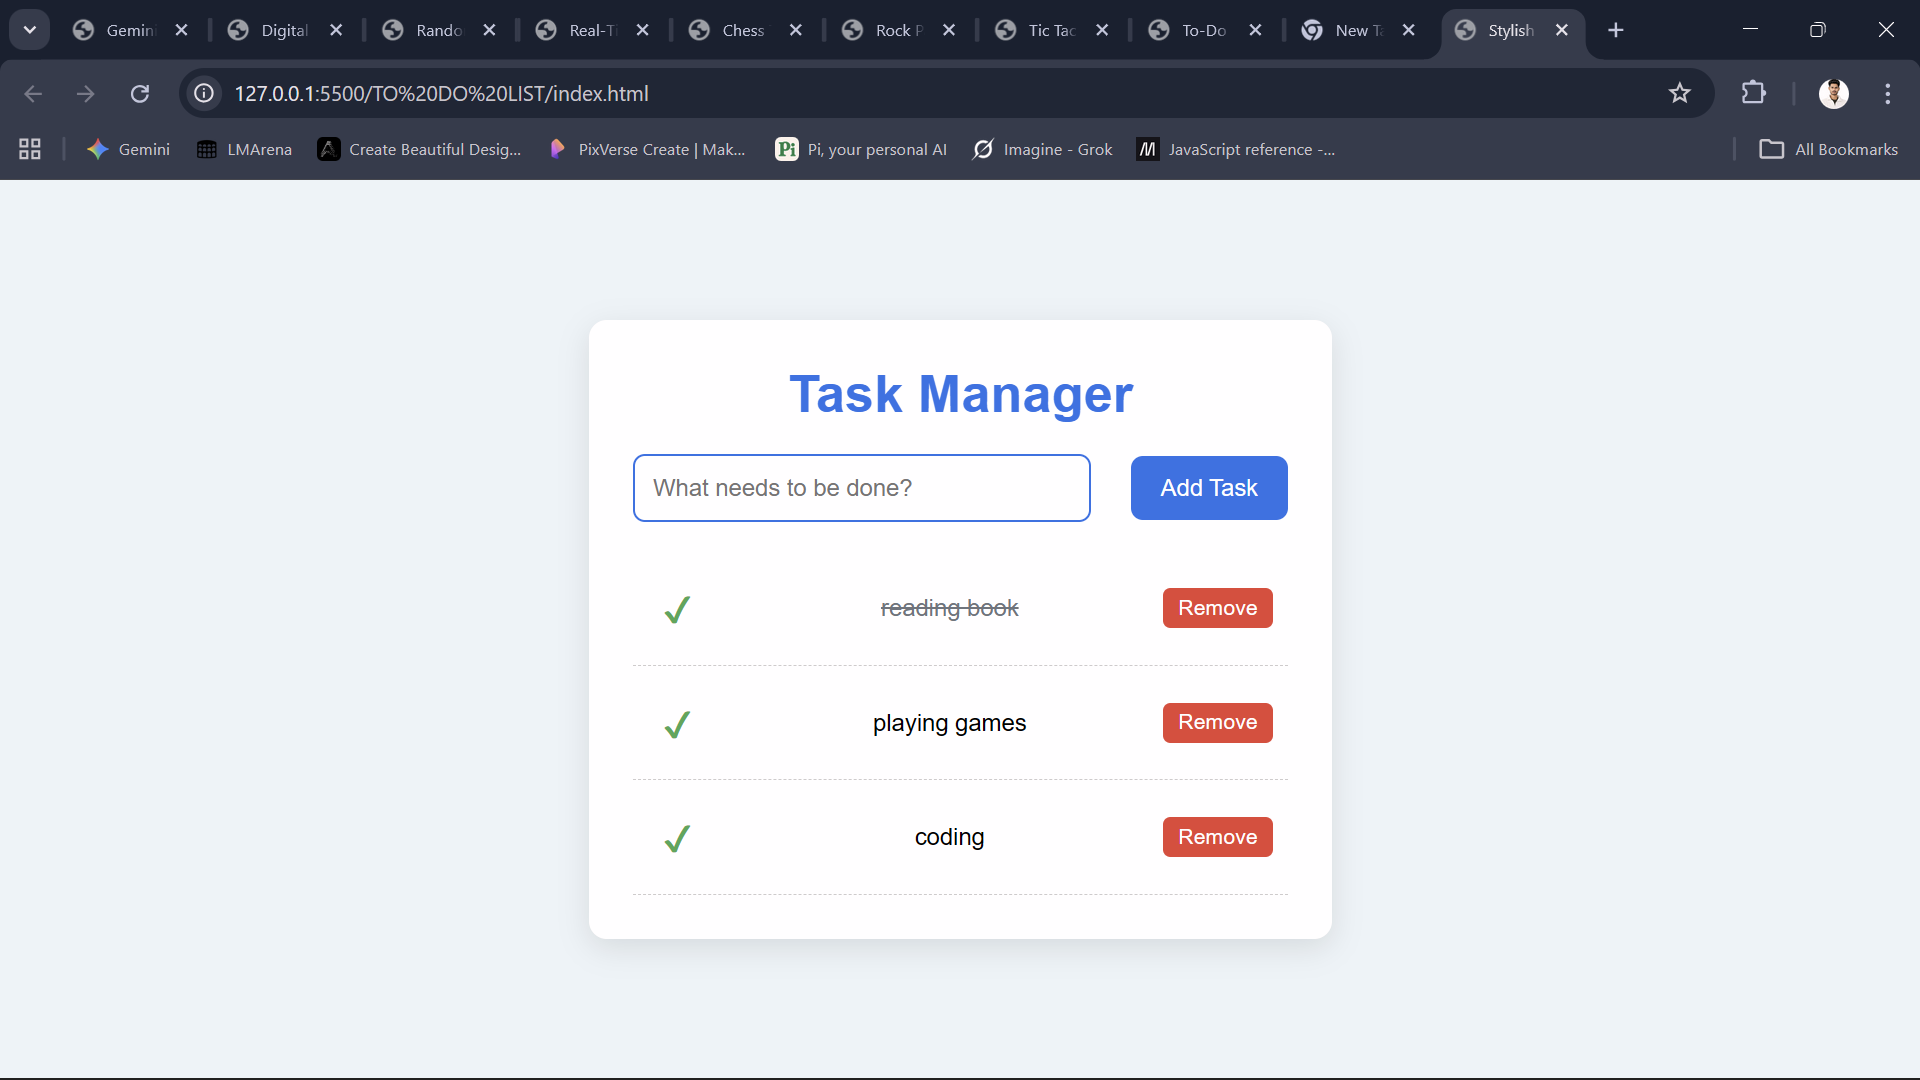This screenshot has width=1920, height=1080.
Task: Open the Chrome three-dot menu
Action: (x=1887, y=93)
